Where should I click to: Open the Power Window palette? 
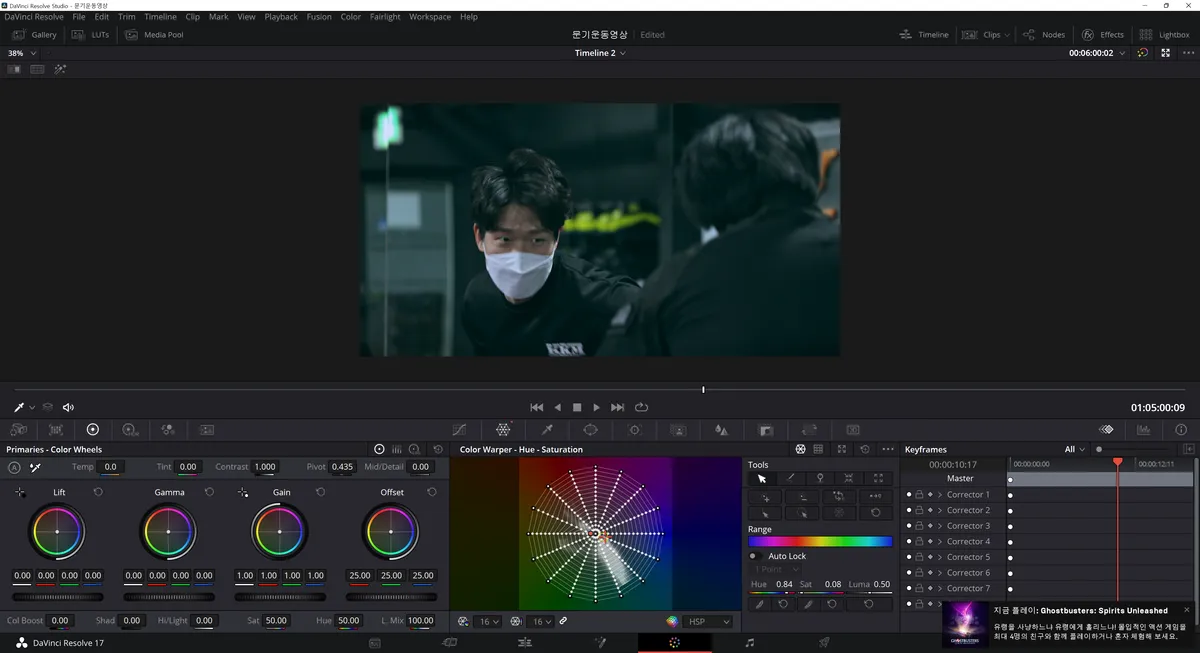tap(590, 429)
